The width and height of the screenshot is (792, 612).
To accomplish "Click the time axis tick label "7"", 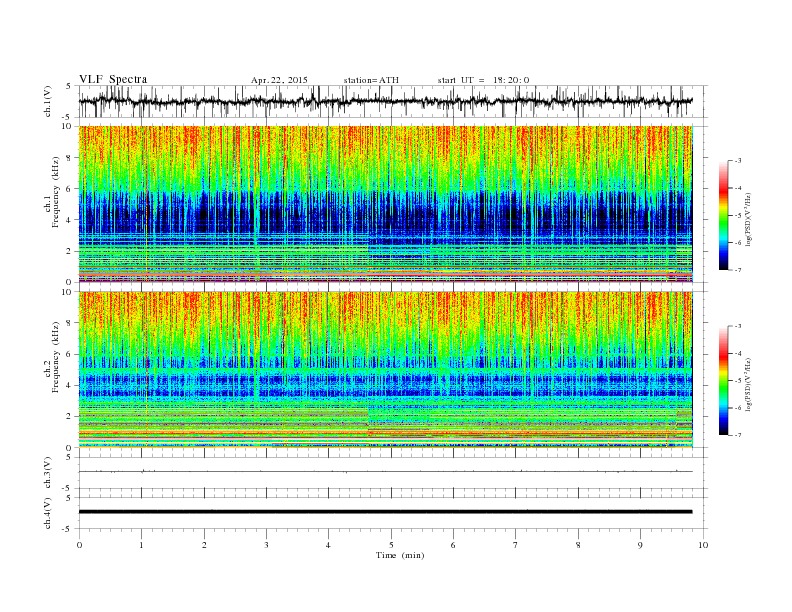I will coord(516,545).
